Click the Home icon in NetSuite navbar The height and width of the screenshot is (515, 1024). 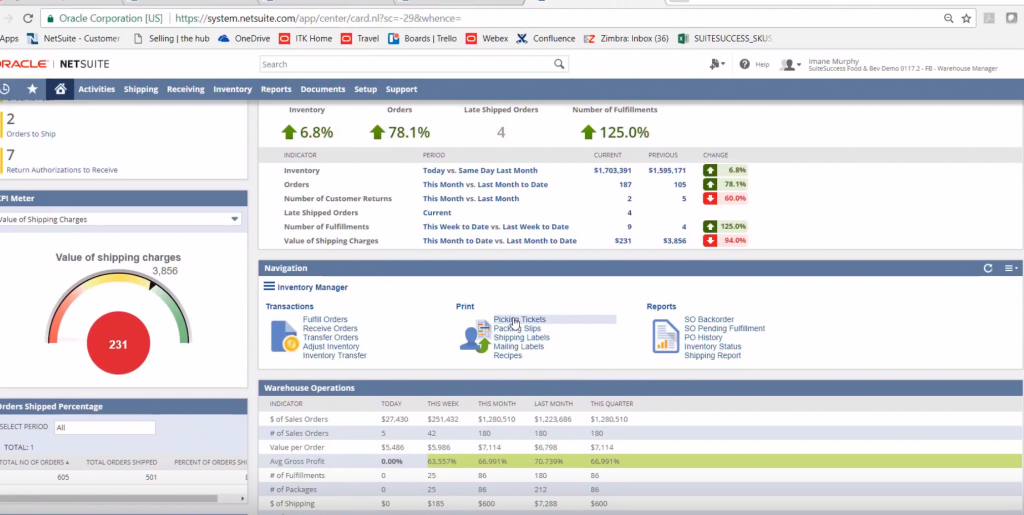point(60,89)
